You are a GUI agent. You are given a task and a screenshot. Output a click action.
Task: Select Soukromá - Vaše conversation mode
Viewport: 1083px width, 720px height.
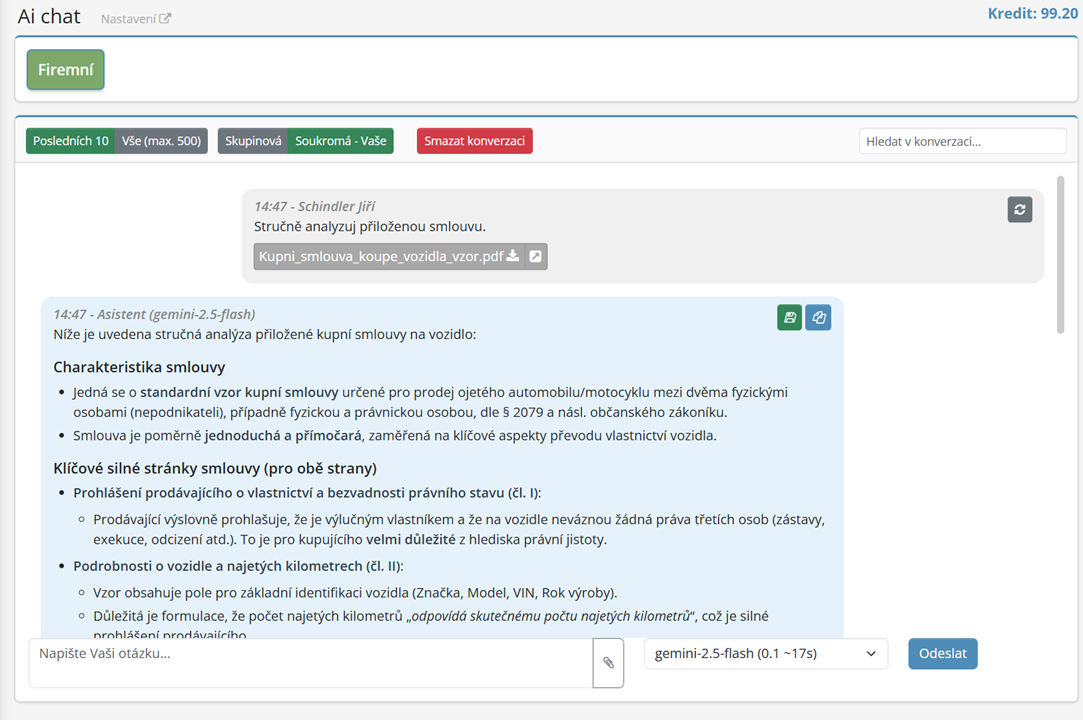340,141
